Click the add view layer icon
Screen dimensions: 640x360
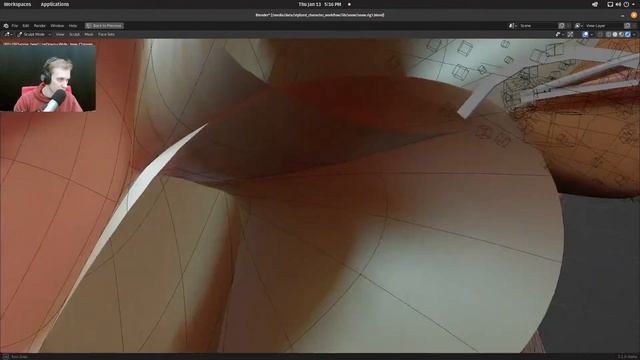click(x=627, y=26)
